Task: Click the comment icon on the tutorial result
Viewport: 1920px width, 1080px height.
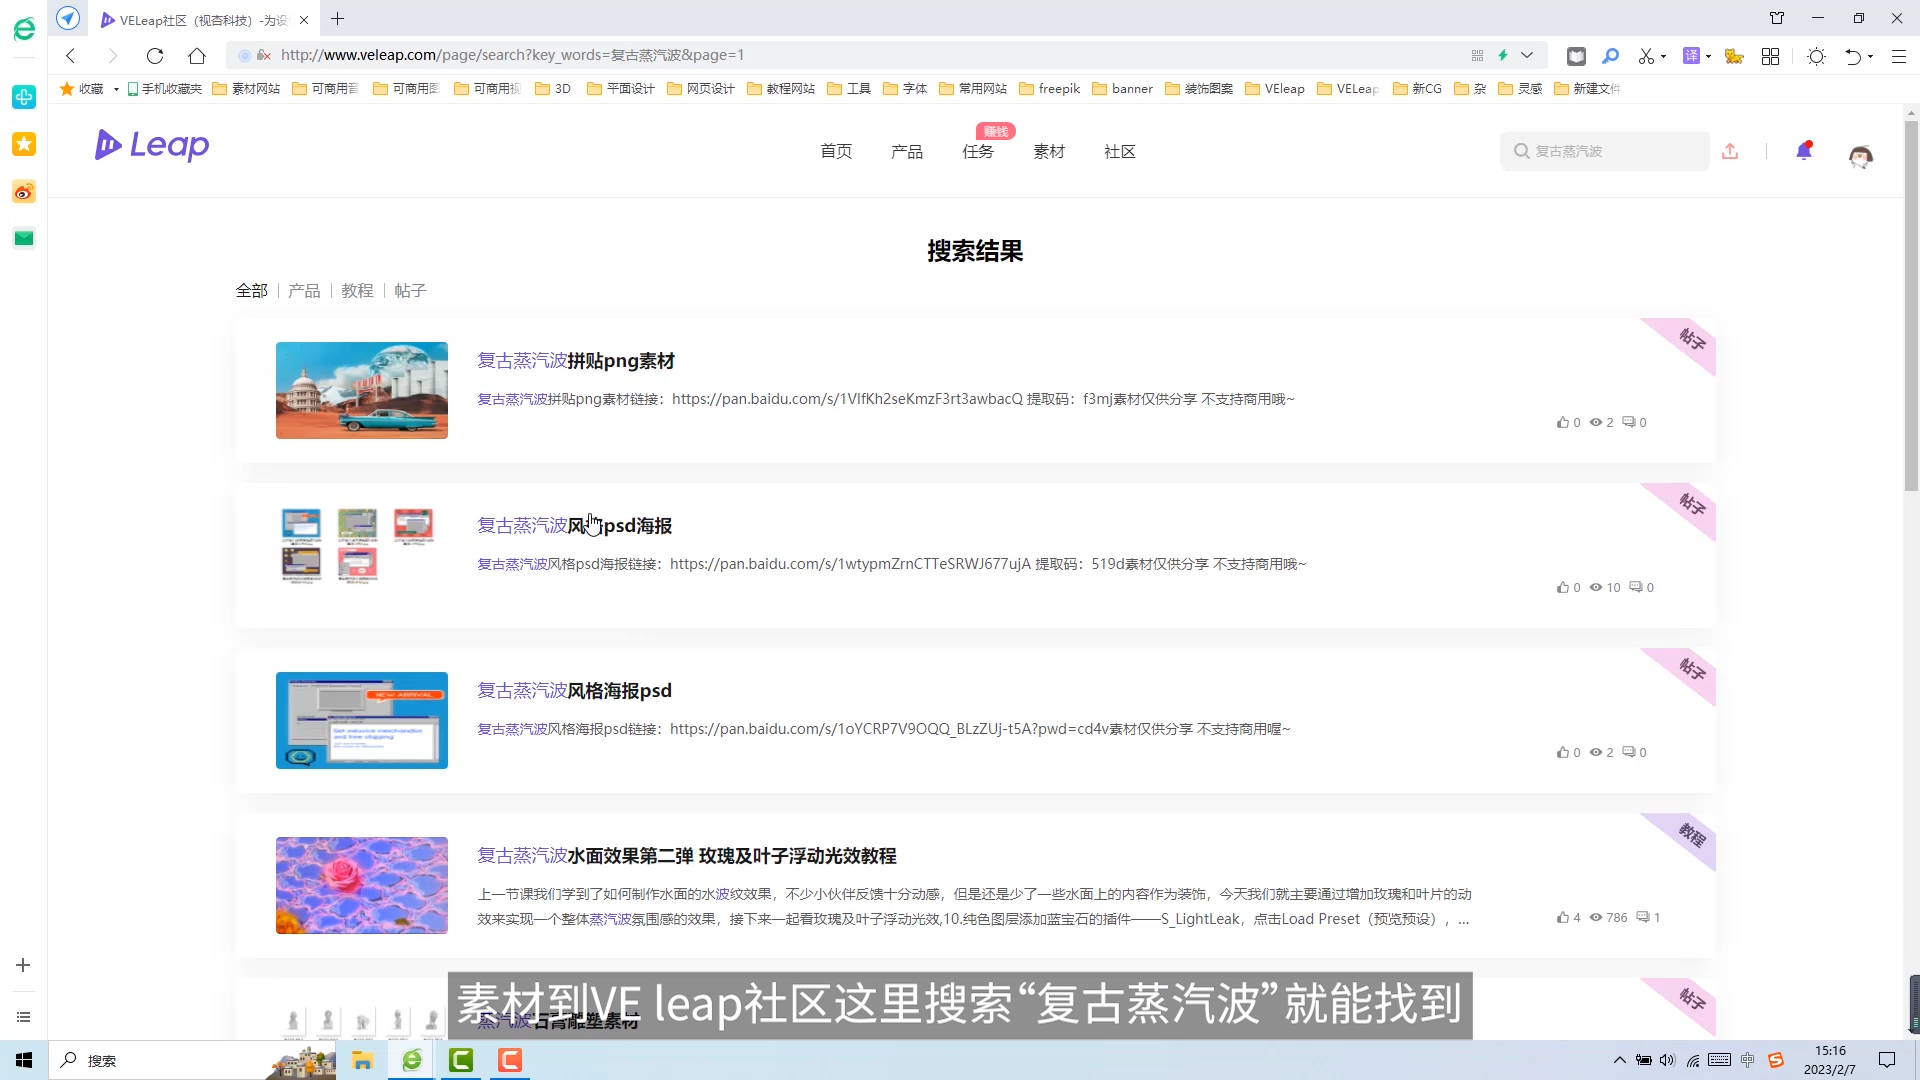Action: (1643, 918)
